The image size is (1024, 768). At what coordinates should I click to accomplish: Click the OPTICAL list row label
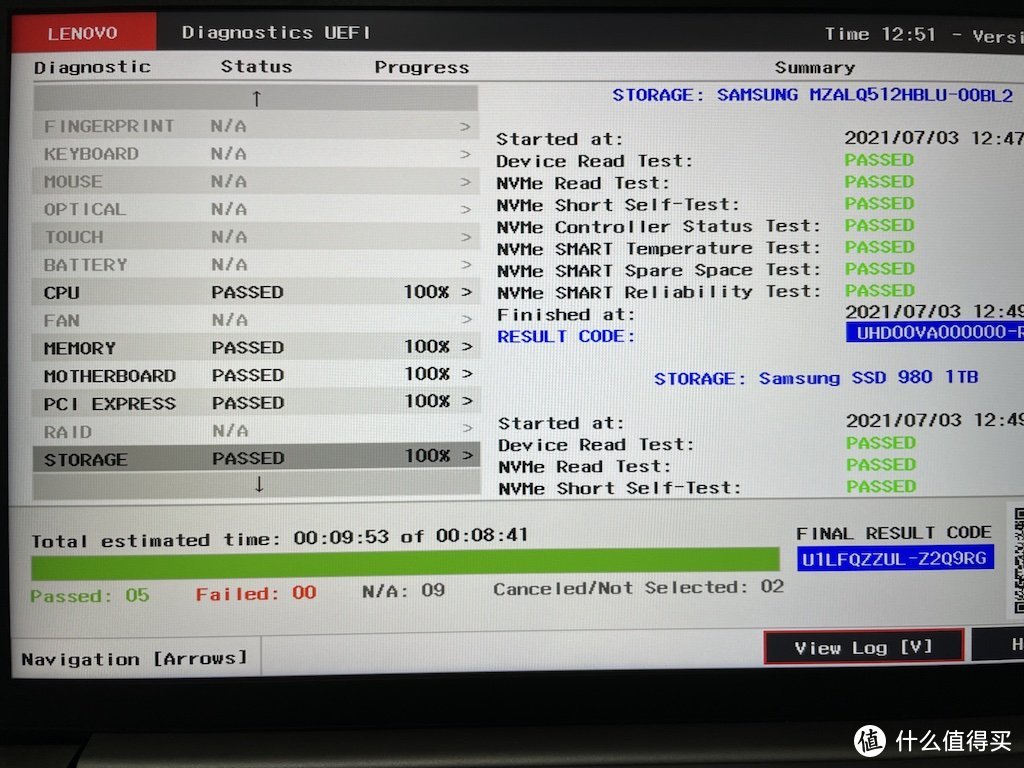tap(85, 209)
